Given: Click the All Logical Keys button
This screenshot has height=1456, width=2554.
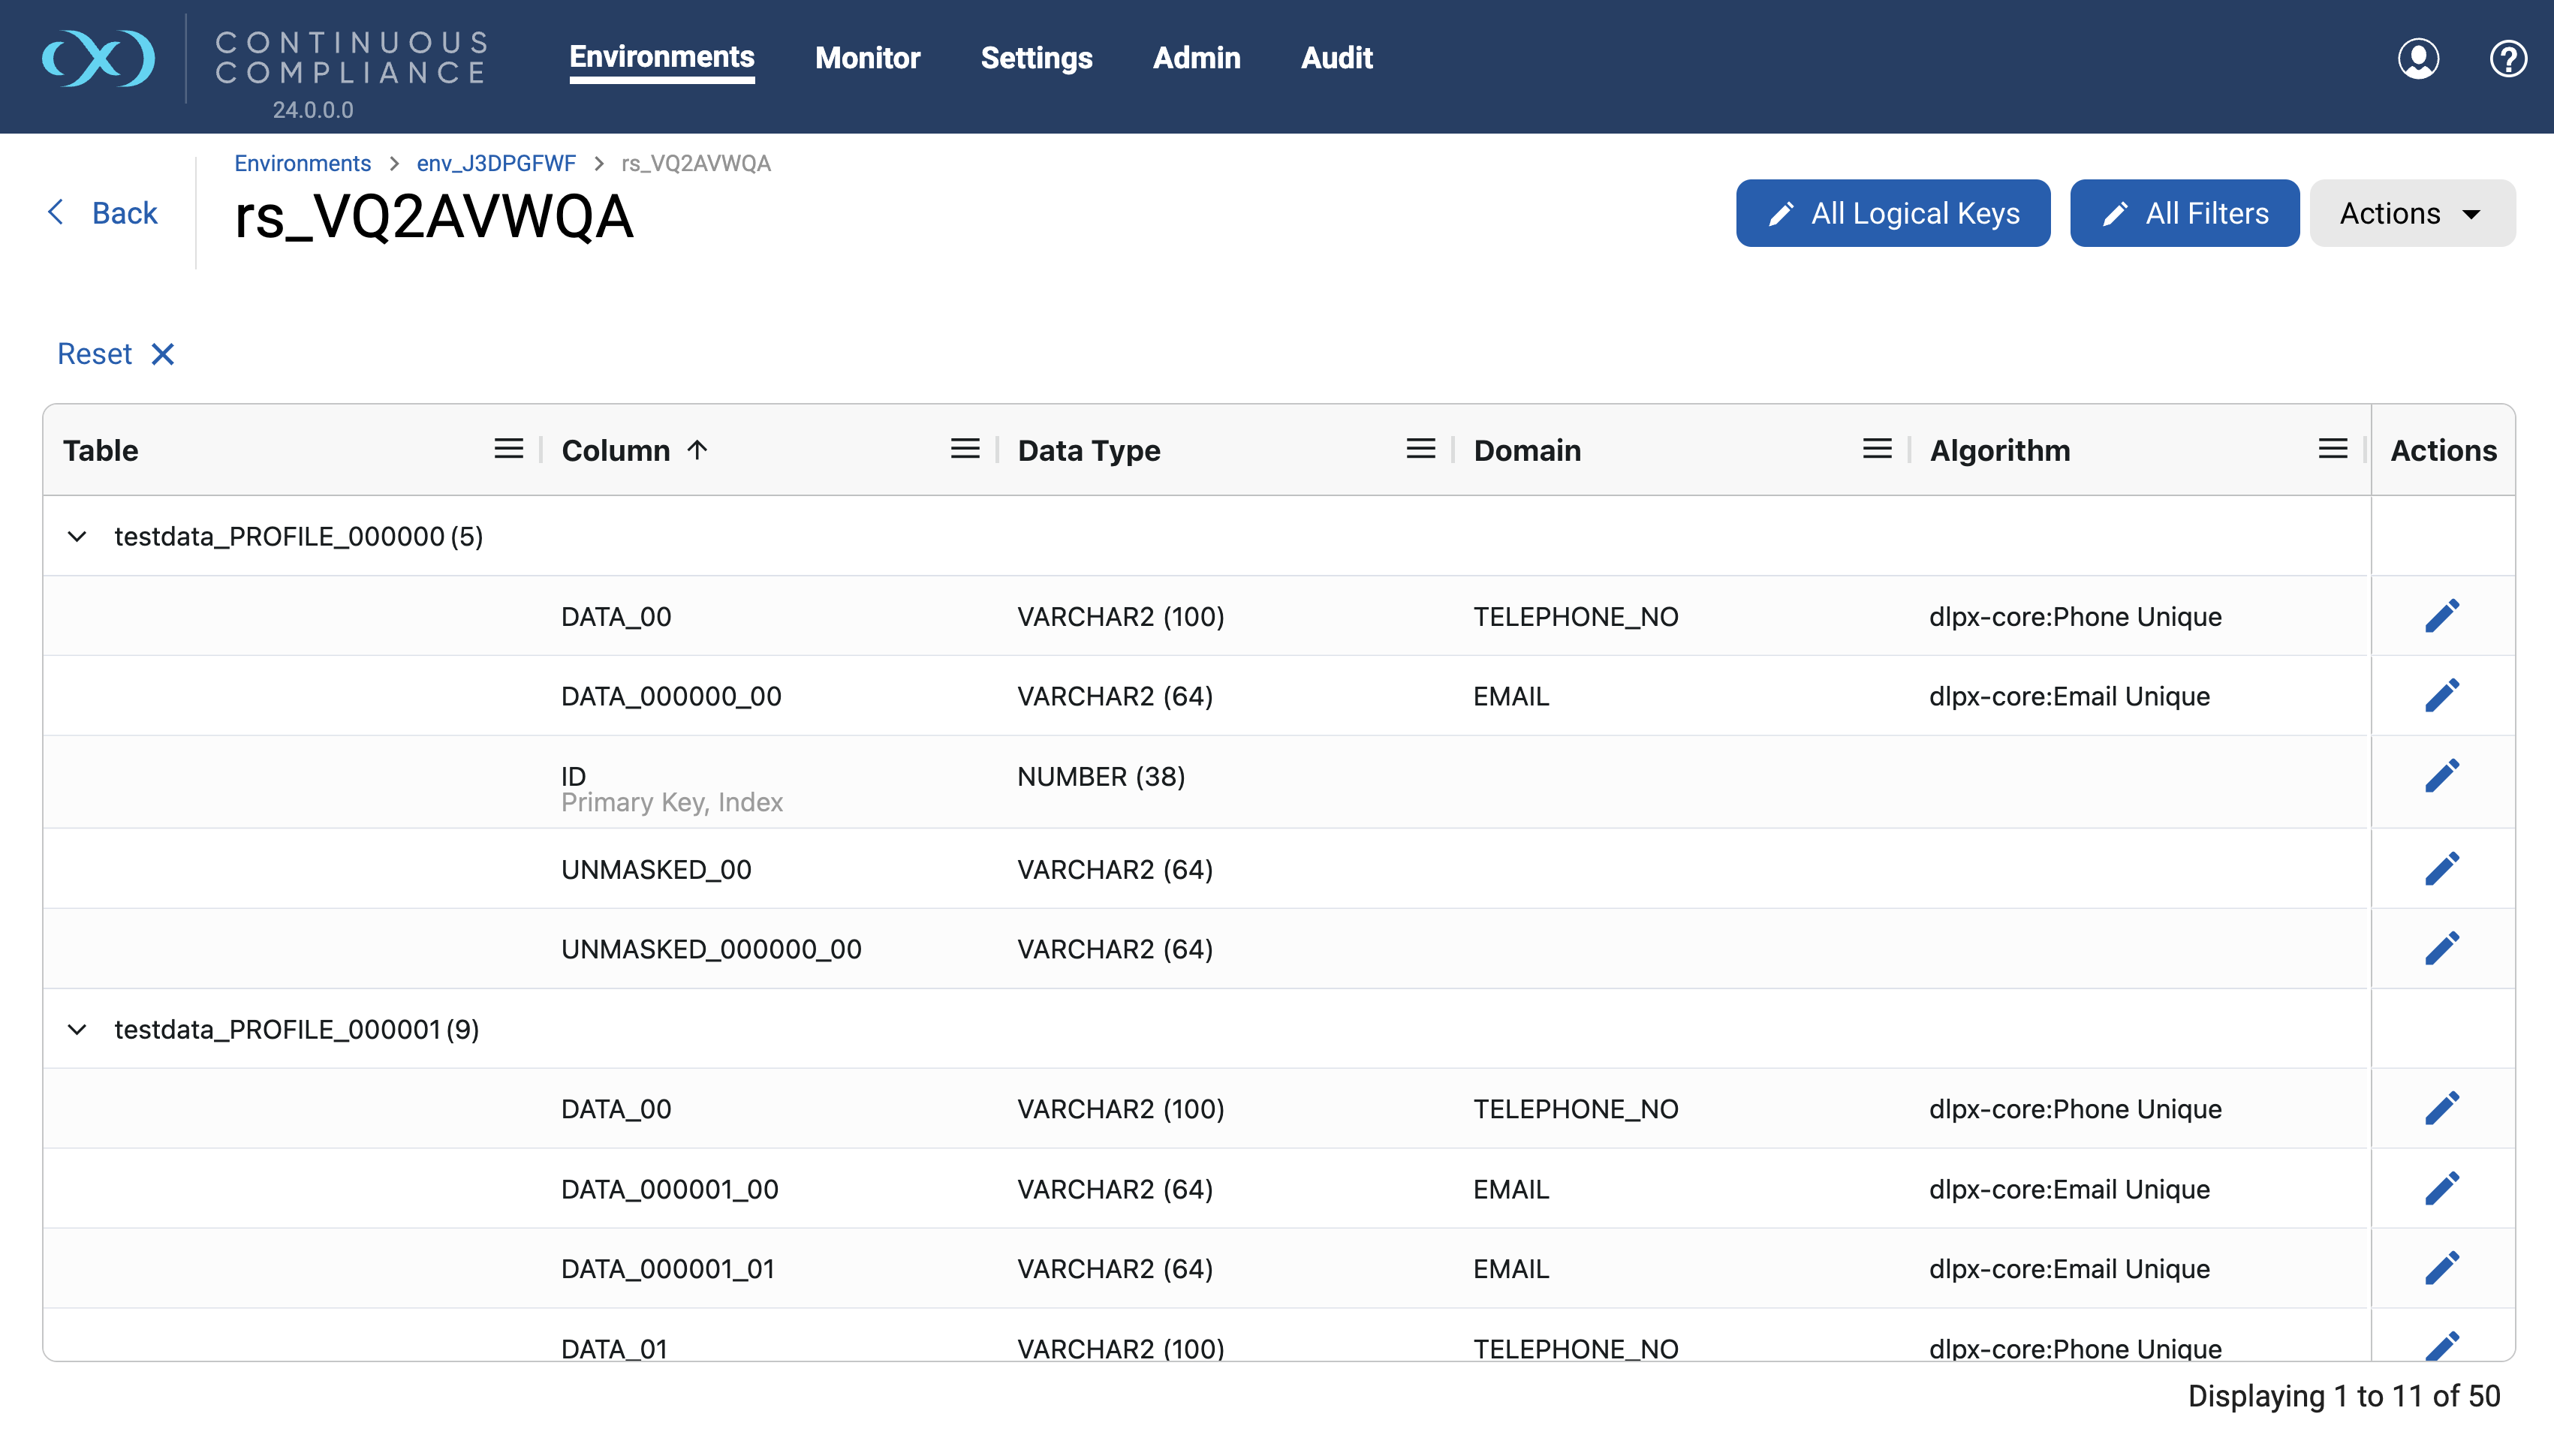Looking at the screenshot, I should point(1893,213).
